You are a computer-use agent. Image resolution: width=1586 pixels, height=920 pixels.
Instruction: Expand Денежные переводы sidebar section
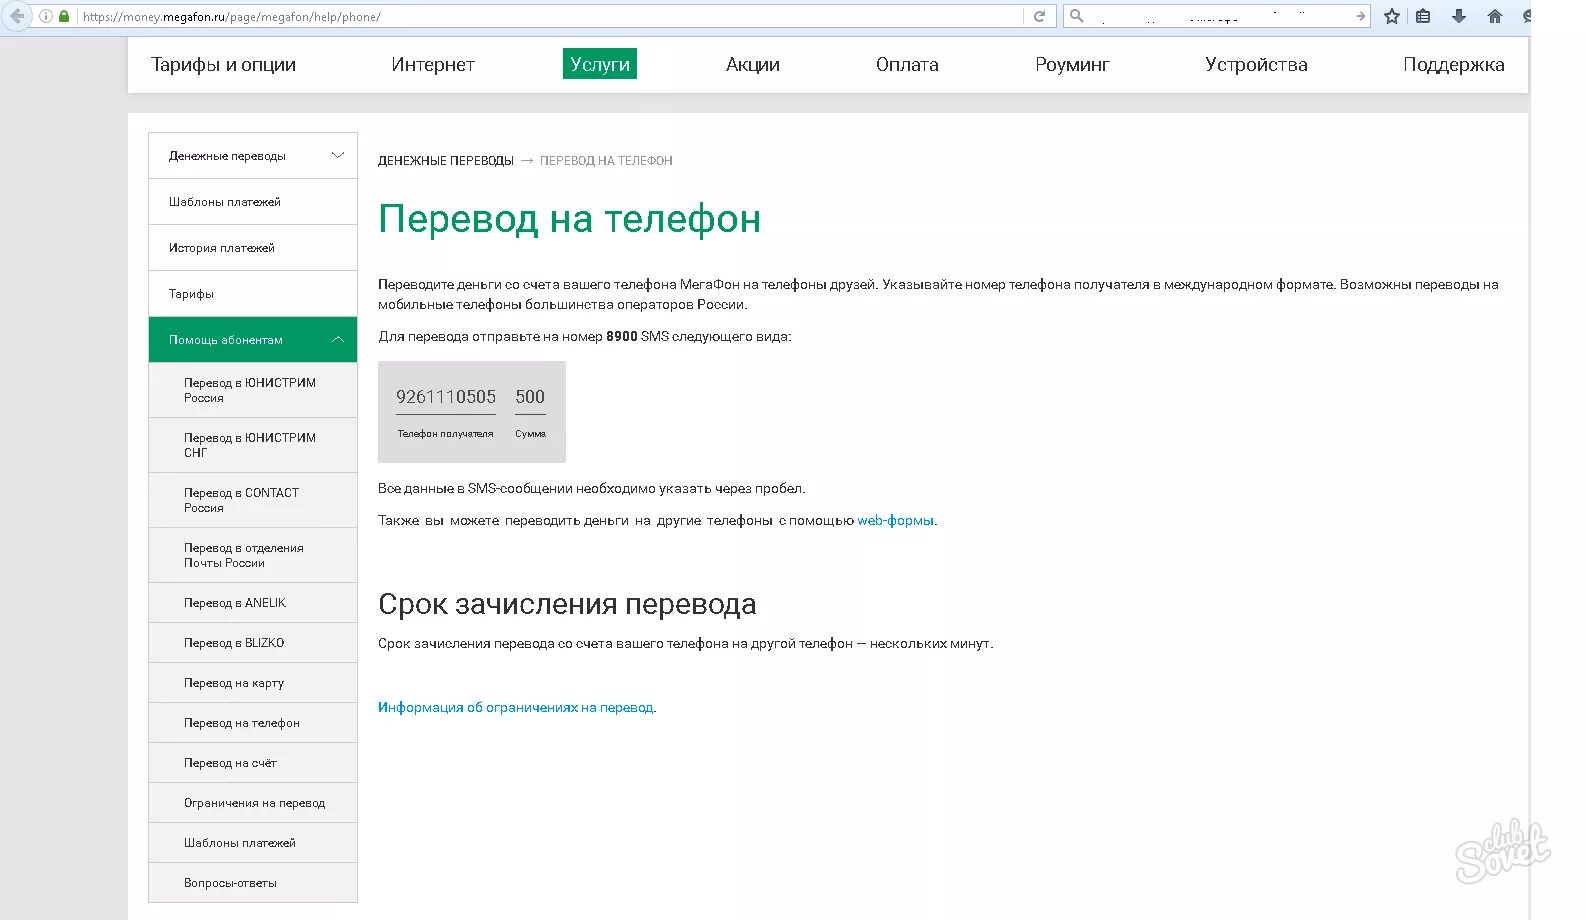253,156
